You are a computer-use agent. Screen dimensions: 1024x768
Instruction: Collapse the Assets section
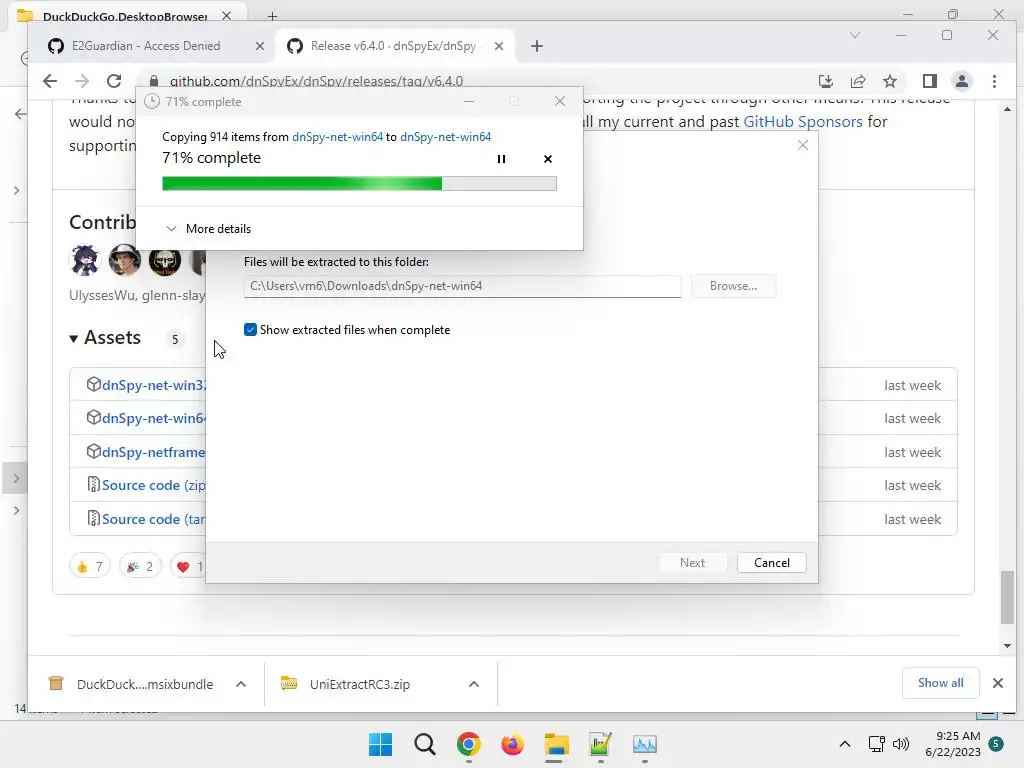pos(105,338)
